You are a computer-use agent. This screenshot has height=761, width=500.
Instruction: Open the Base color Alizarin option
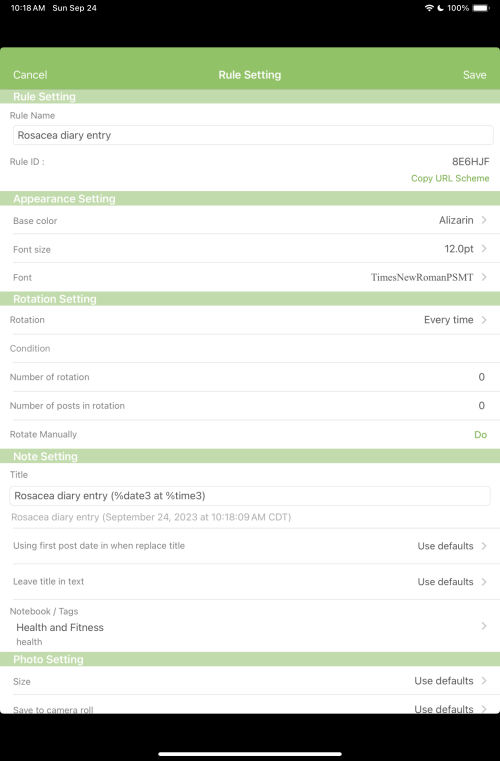250,220
